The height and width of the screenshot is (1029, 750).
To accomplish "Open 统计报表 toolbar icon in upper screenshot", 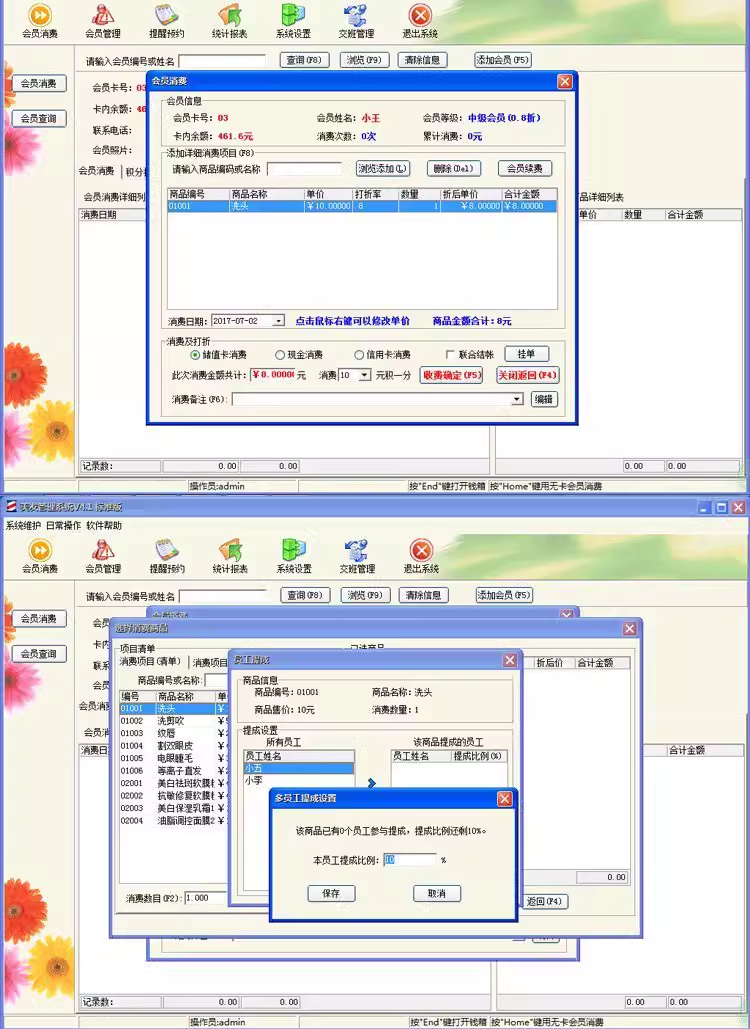I will pos(230,21).
